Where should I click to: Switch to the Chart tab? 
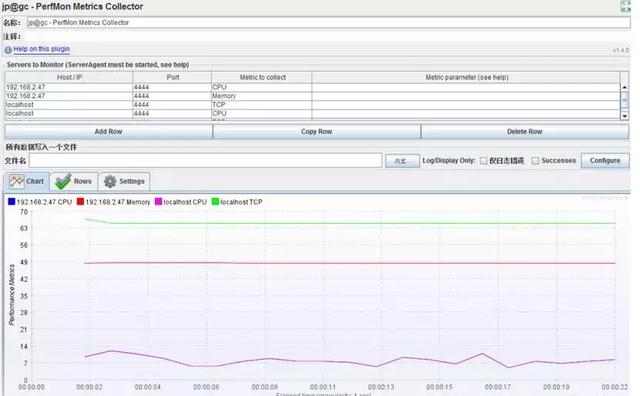coord(27,181)
